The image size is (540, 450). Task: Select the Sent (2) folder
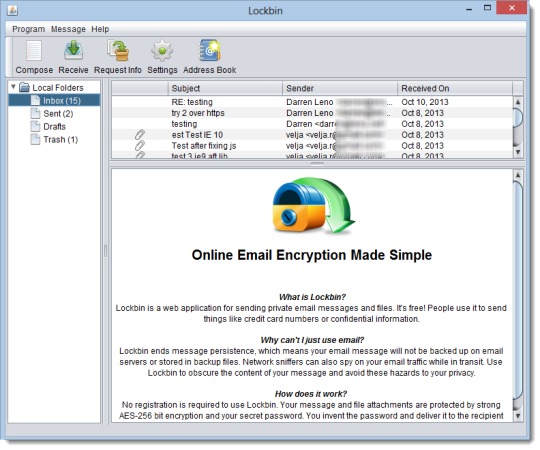(58, 114)
